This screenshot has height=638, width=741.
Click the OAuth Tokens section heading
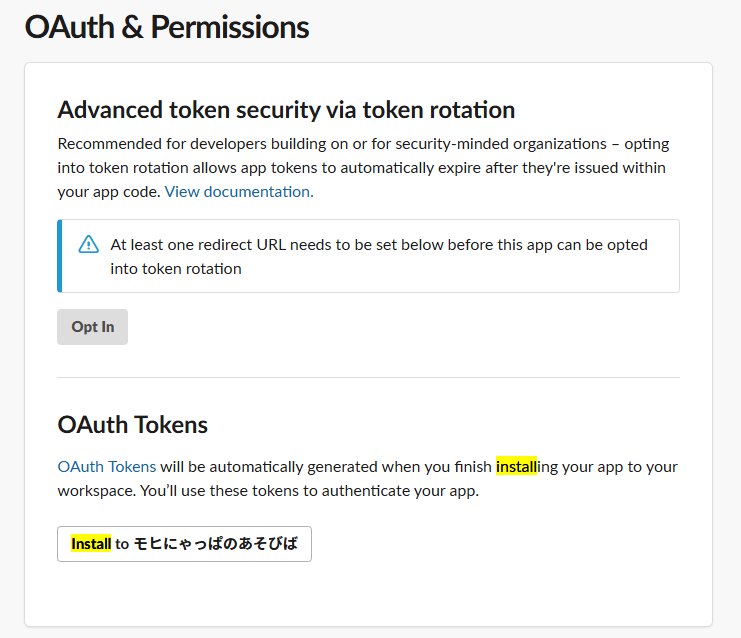coord(133,424)
